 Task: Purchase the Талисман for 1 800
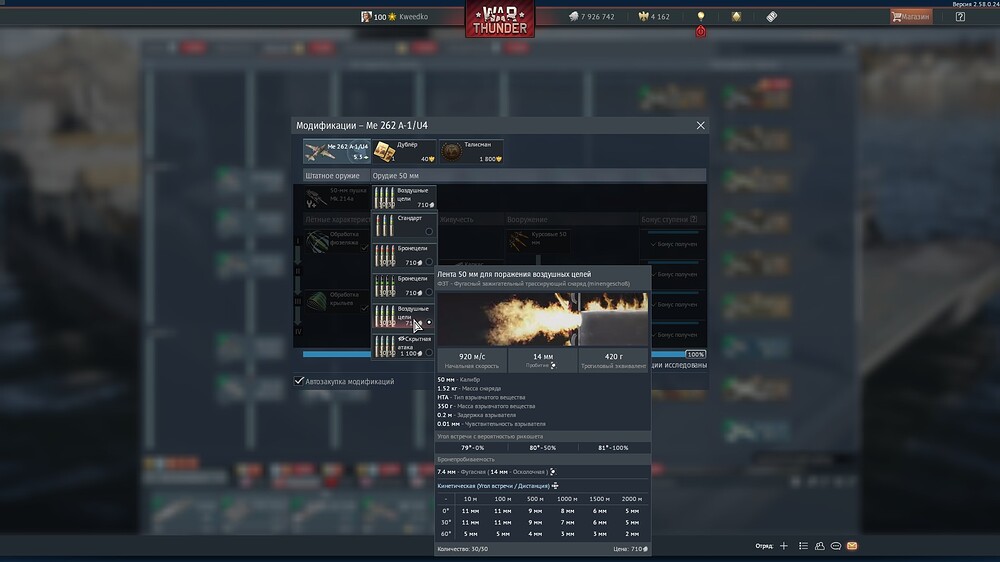471,151
